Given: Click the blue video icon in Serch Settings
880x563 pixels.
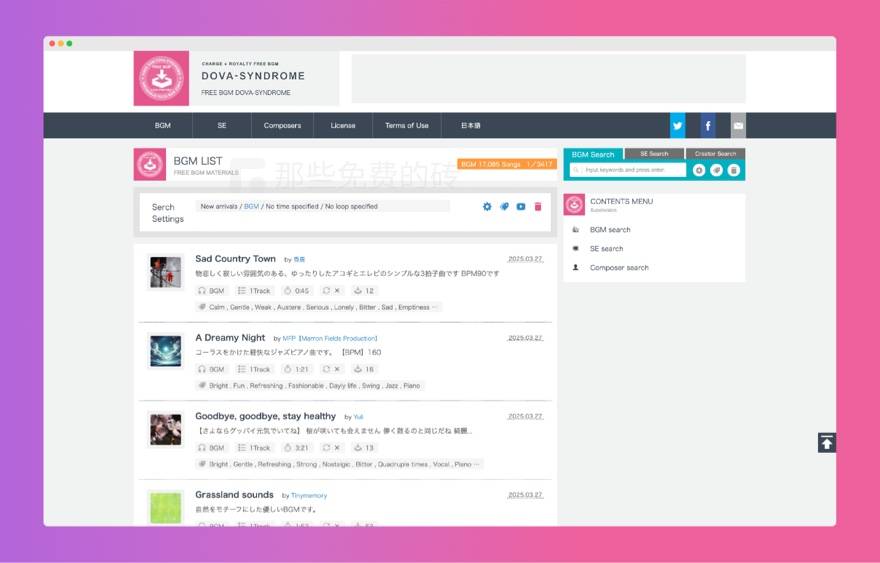Looking at the screenshot, I should (x=521, y=207).
